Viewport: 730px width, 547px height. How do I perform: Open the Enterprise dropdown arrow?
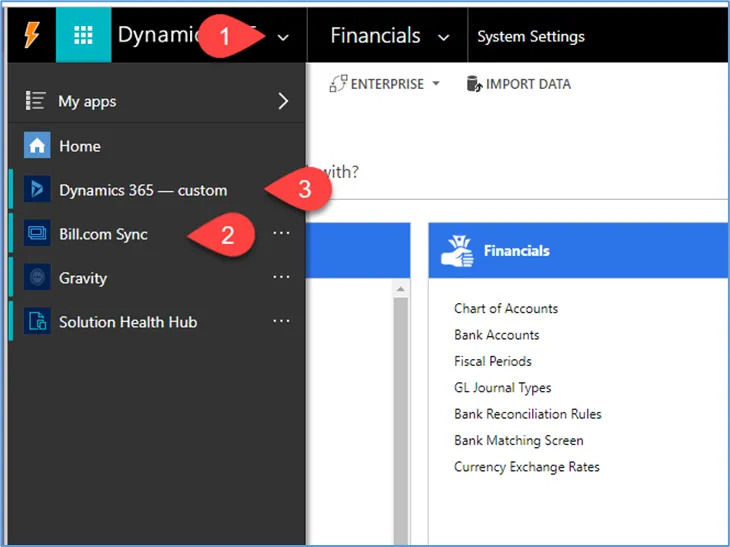436,83
